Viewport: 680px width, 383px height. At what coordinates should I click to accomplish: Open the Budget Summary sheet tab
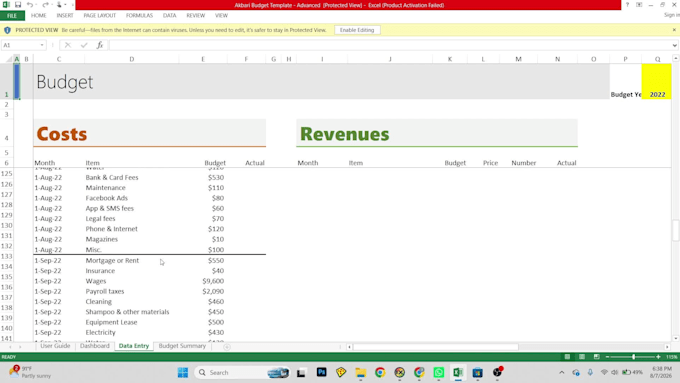pyautogui.click(x=182, y=346)
